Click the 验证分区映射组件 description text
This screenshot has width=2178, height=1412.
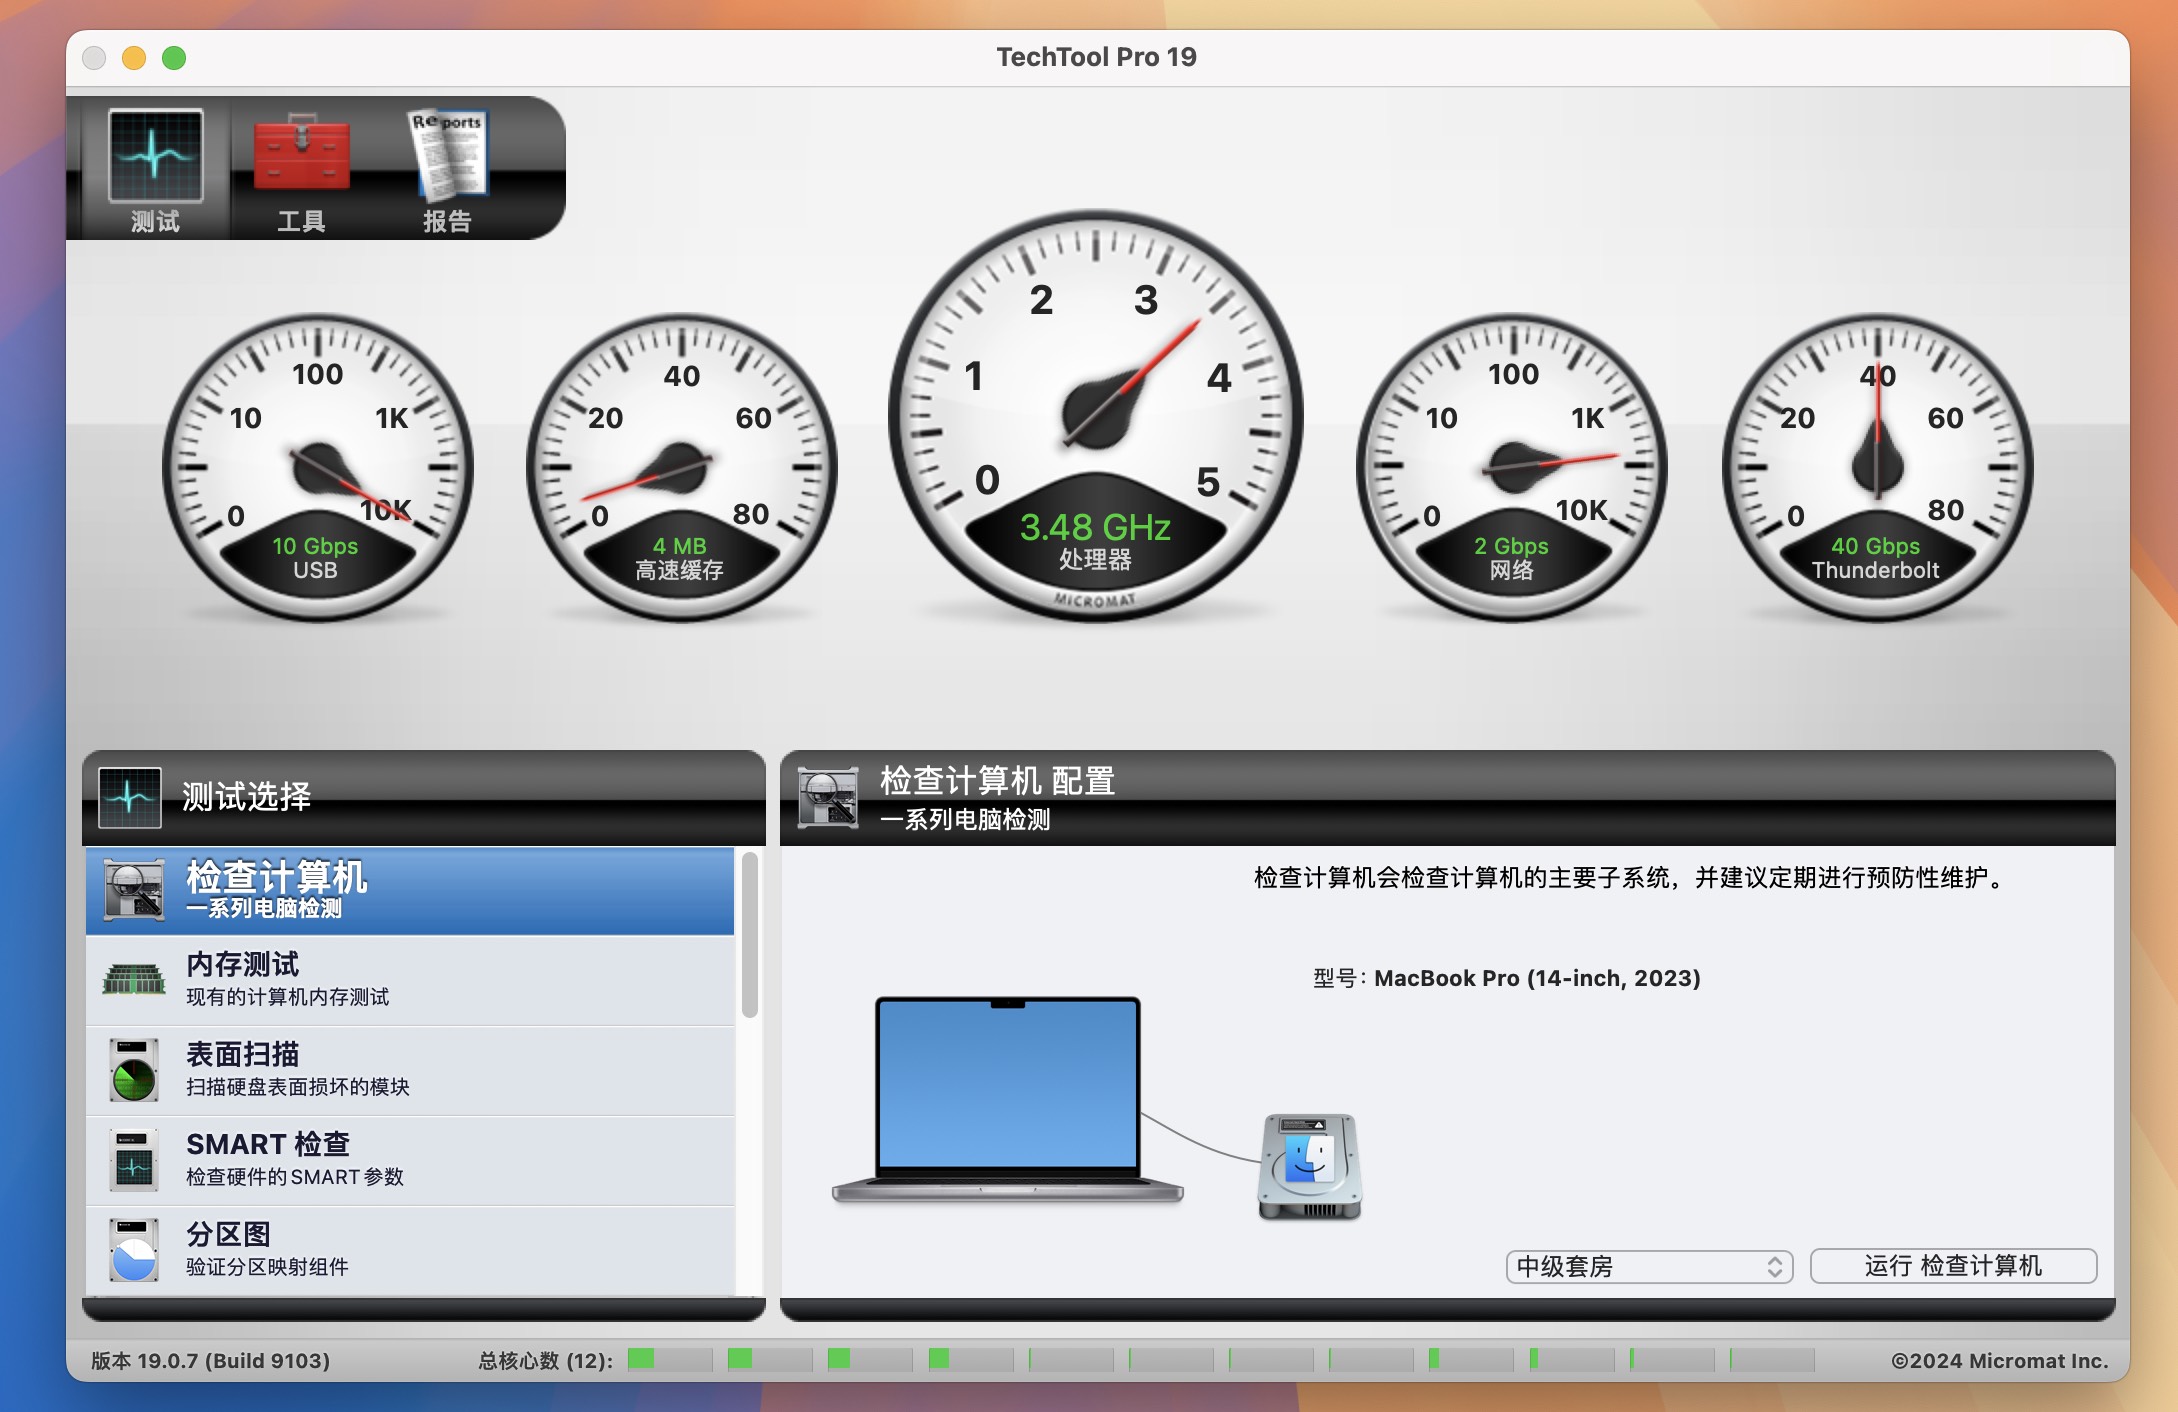click(267, 1267)
